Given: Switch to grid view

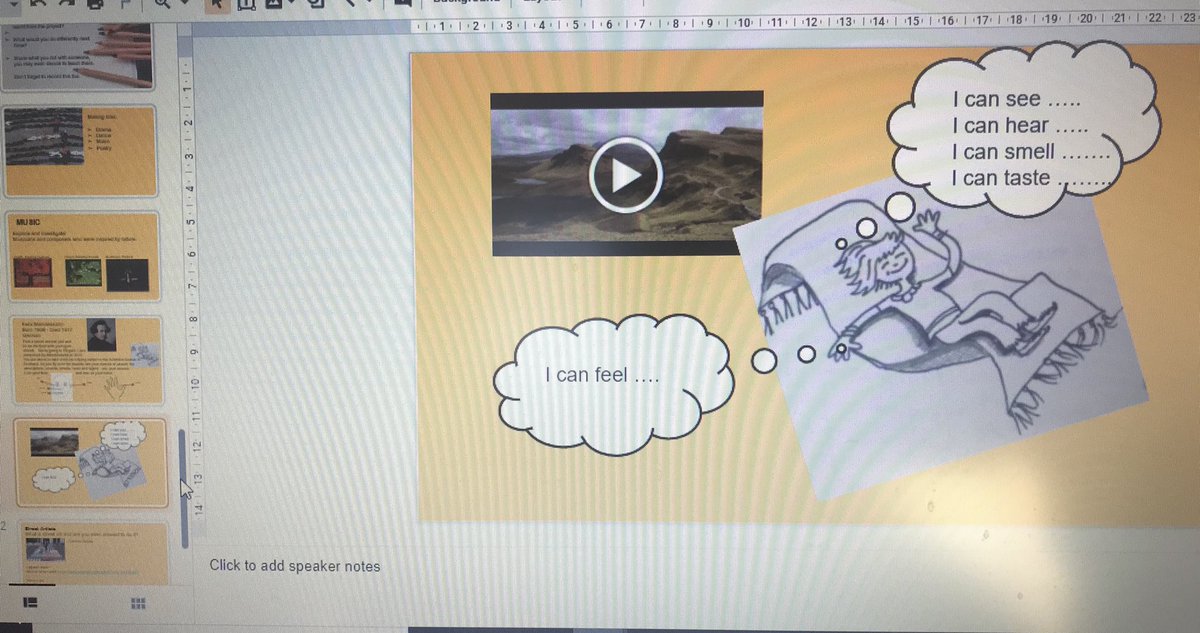Looking at the screenshot, I should 138,603.
